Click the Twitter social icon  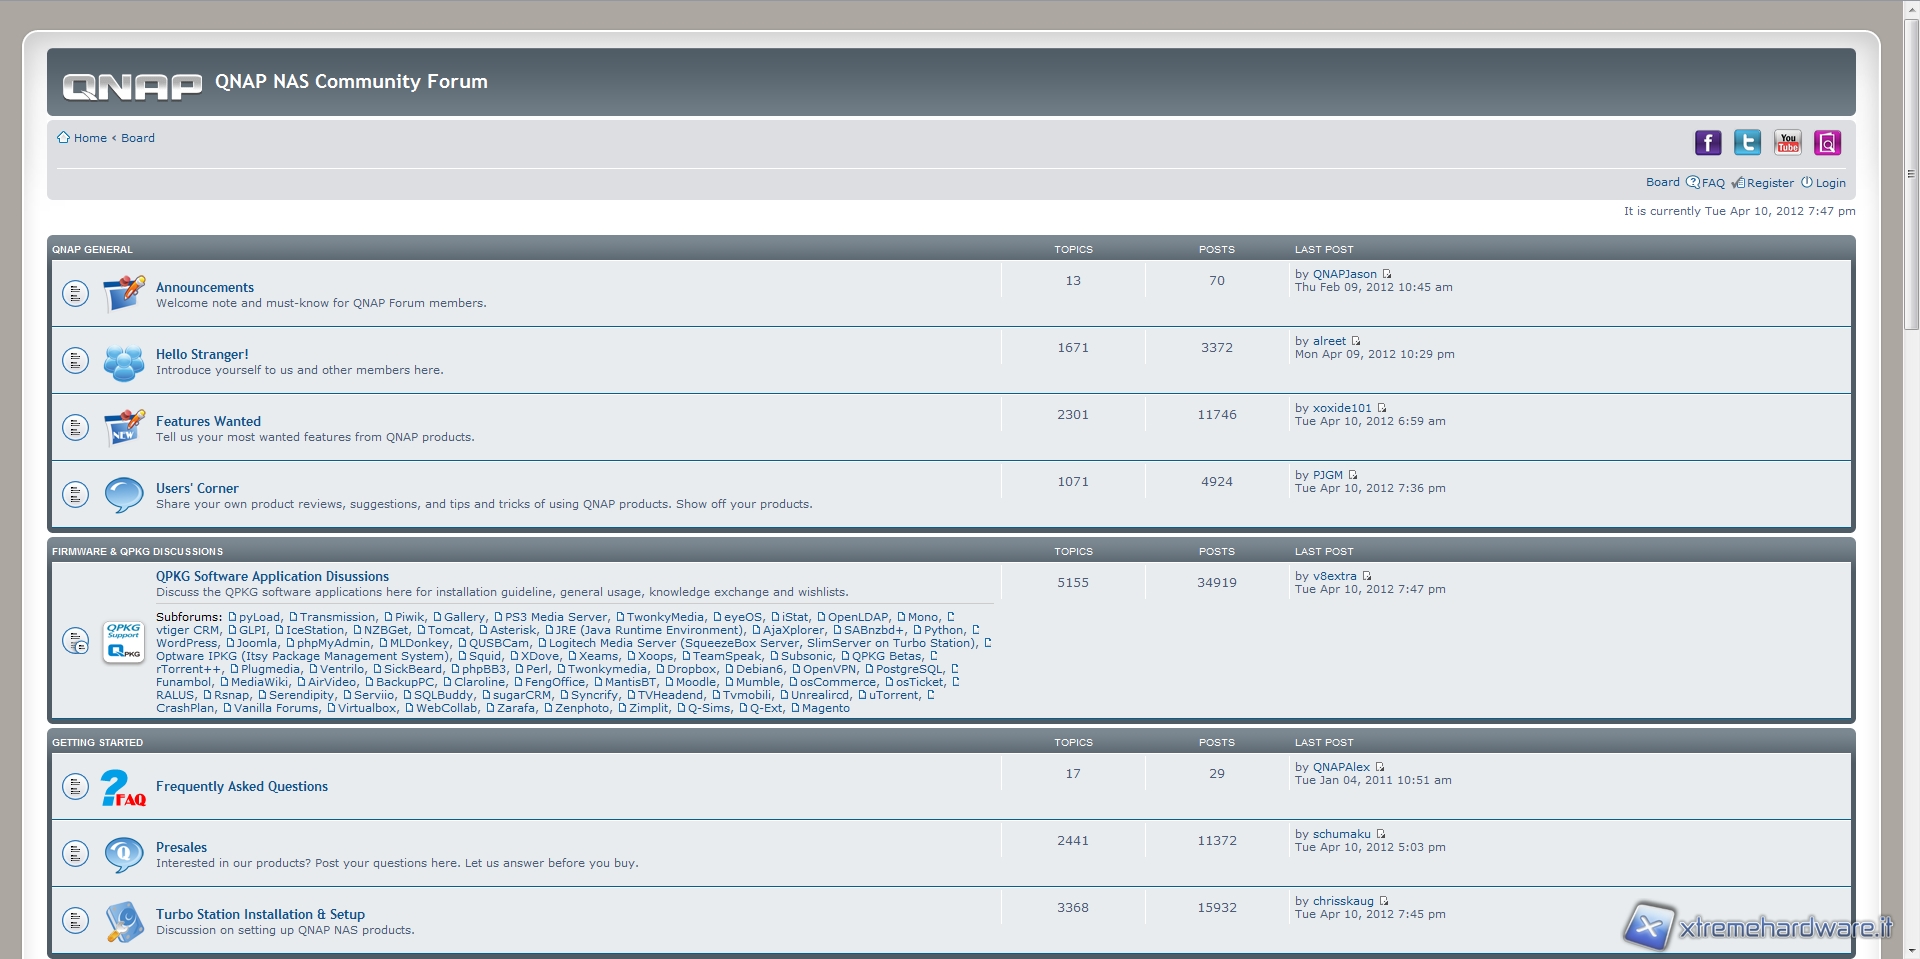[x=1747, y=143]
